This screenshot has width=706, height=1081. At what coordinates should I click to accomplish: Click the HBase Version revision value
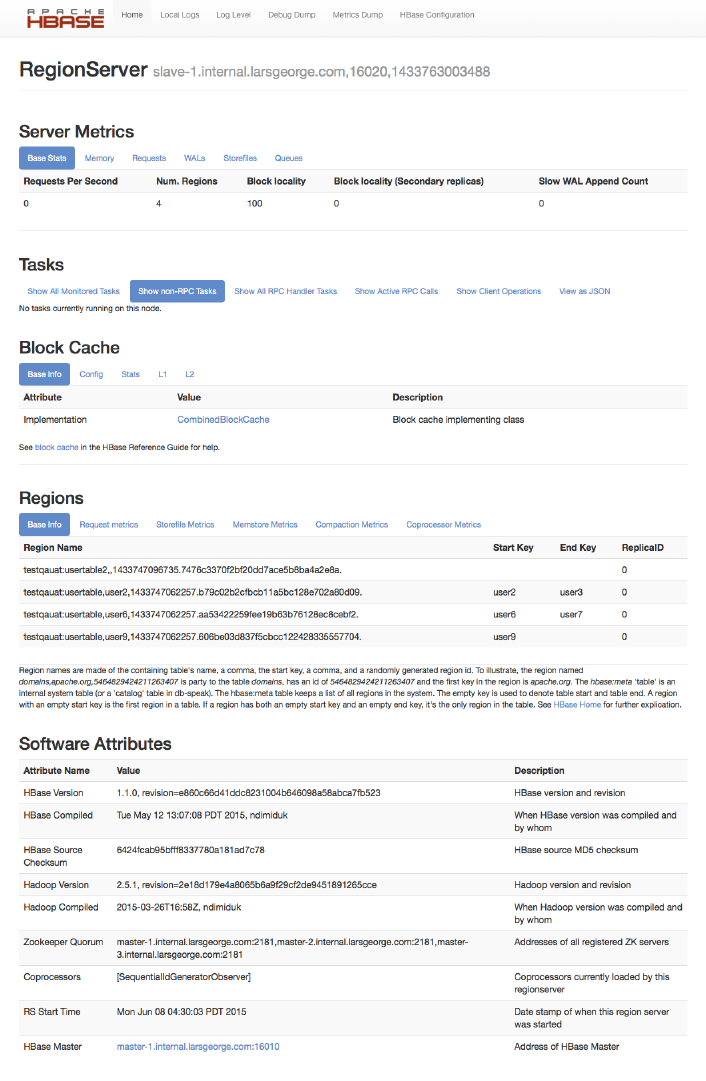click(x=248, y=793)
